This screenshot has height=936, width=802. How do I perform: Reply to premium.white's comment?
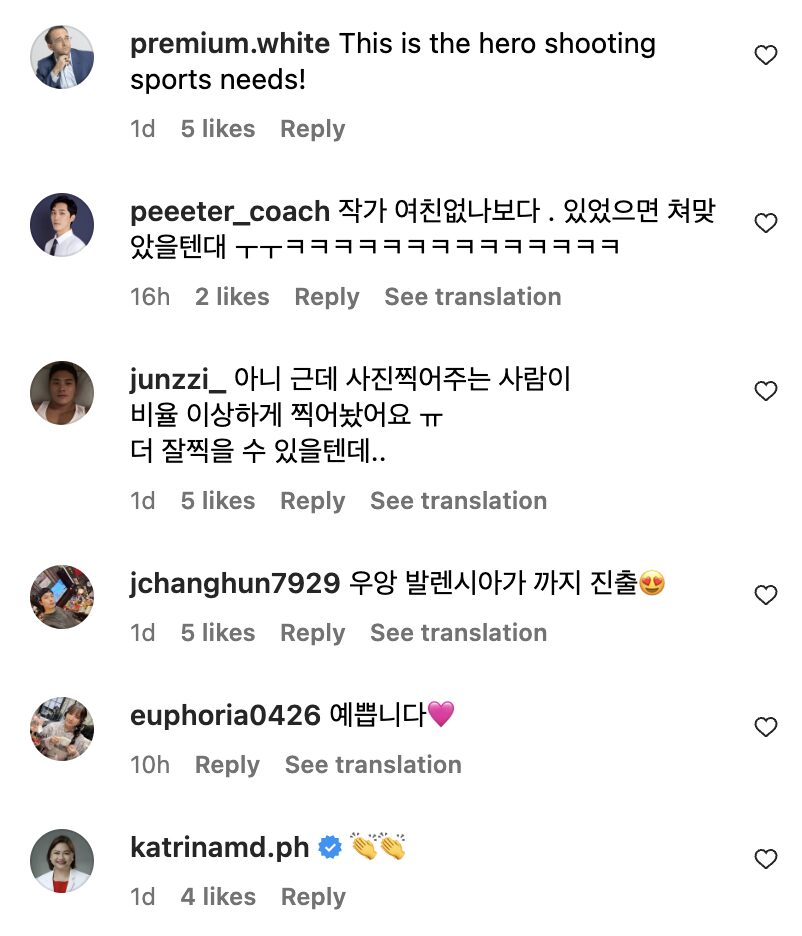(x=312, y=129)
